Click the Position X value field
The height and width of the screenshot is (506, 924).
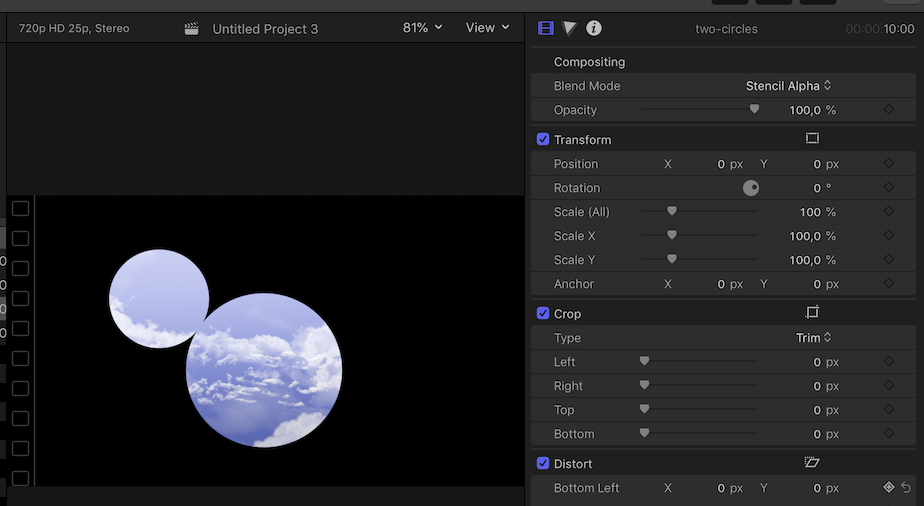click(x=730, y=164)
